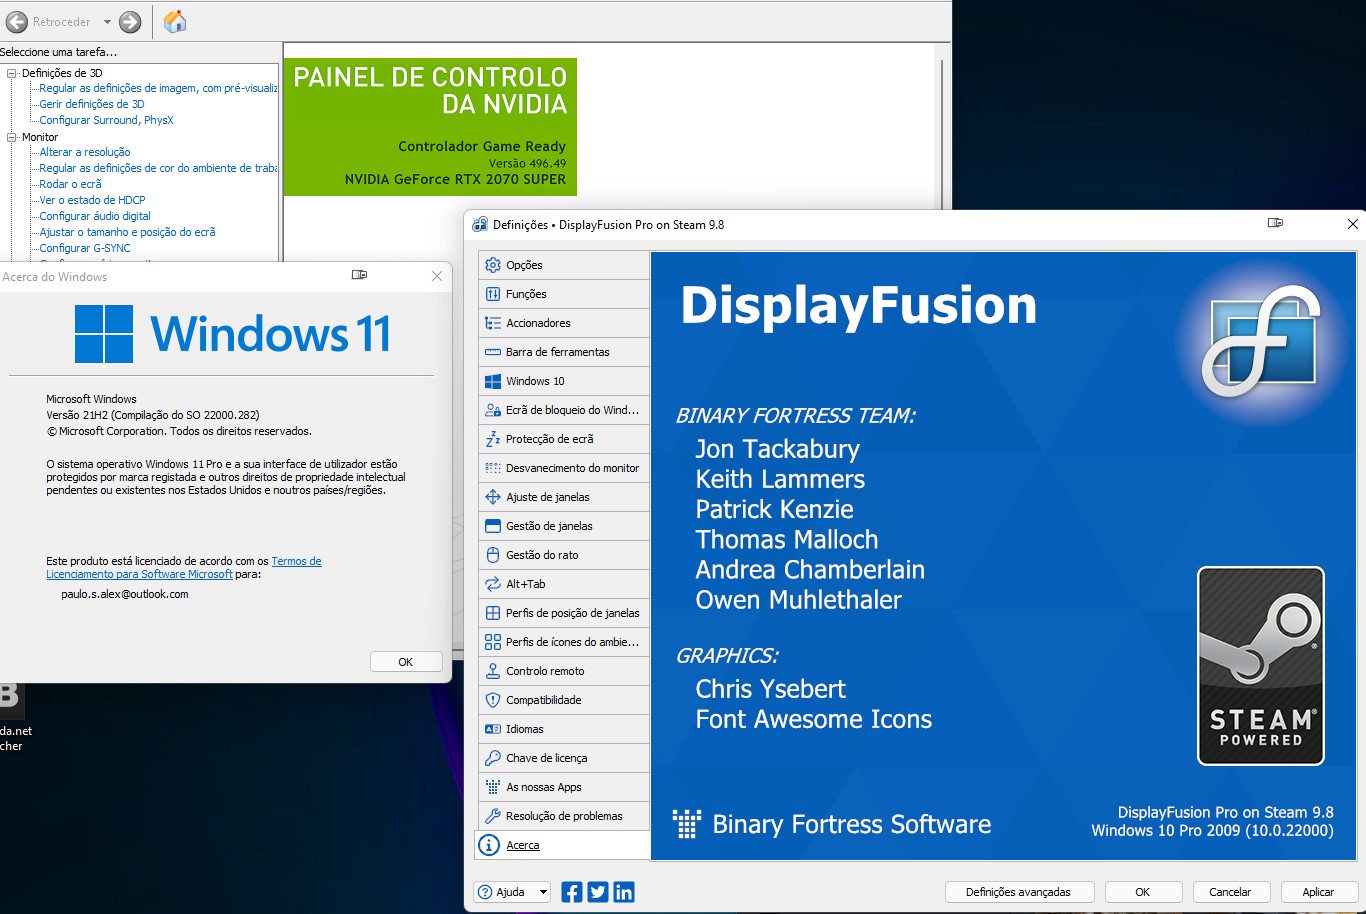Open the Retroceder history dropdown arrow
The image size is (1366, 914).
point(107,22)
